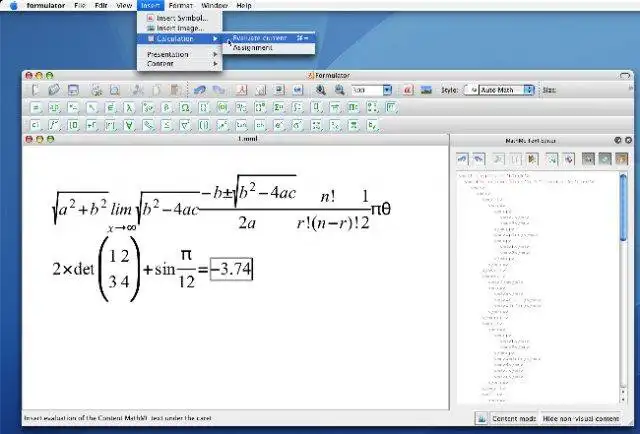This screenshot has width=640, height=434.
Task: Open the integral templates palette
Action: 297,108
